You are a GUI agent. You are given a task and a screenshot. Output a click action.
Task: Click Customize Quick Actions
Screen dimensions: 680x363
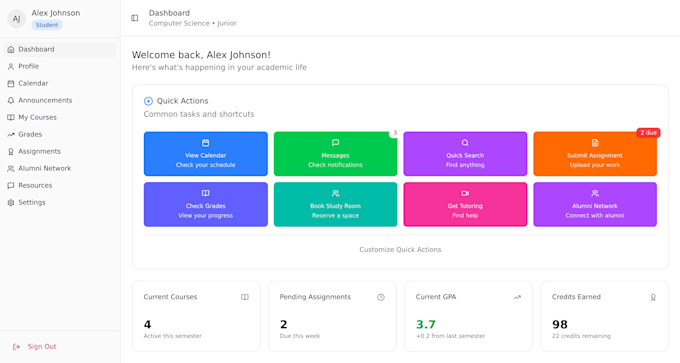(400, 250)
